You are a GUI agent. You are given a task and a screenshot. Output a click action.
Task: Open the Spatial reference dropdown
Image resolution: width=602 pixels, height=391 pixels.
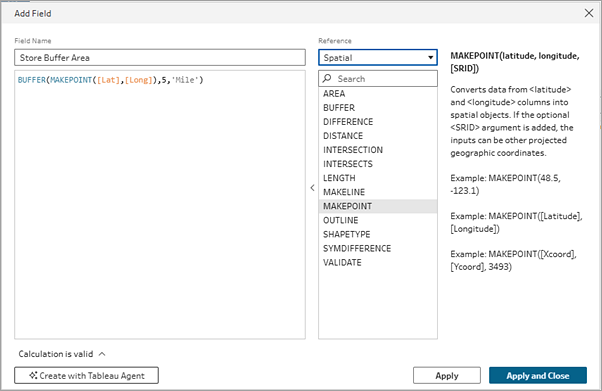[x=378, y=58]
